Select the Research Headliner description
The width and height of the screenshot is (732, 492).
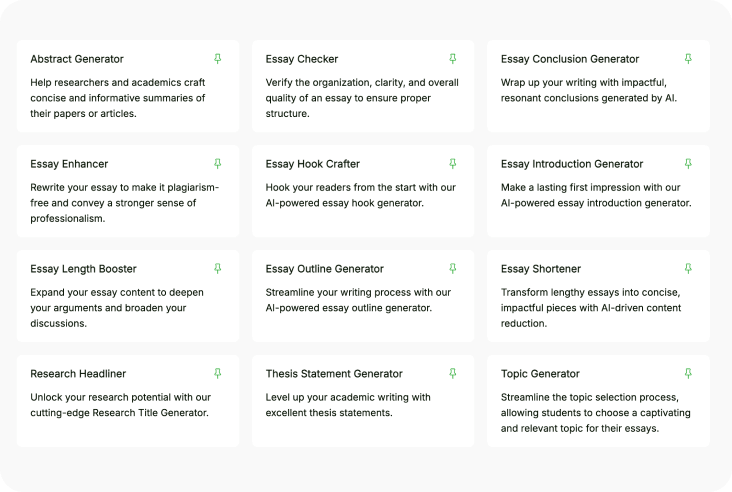tap(120, 405)
